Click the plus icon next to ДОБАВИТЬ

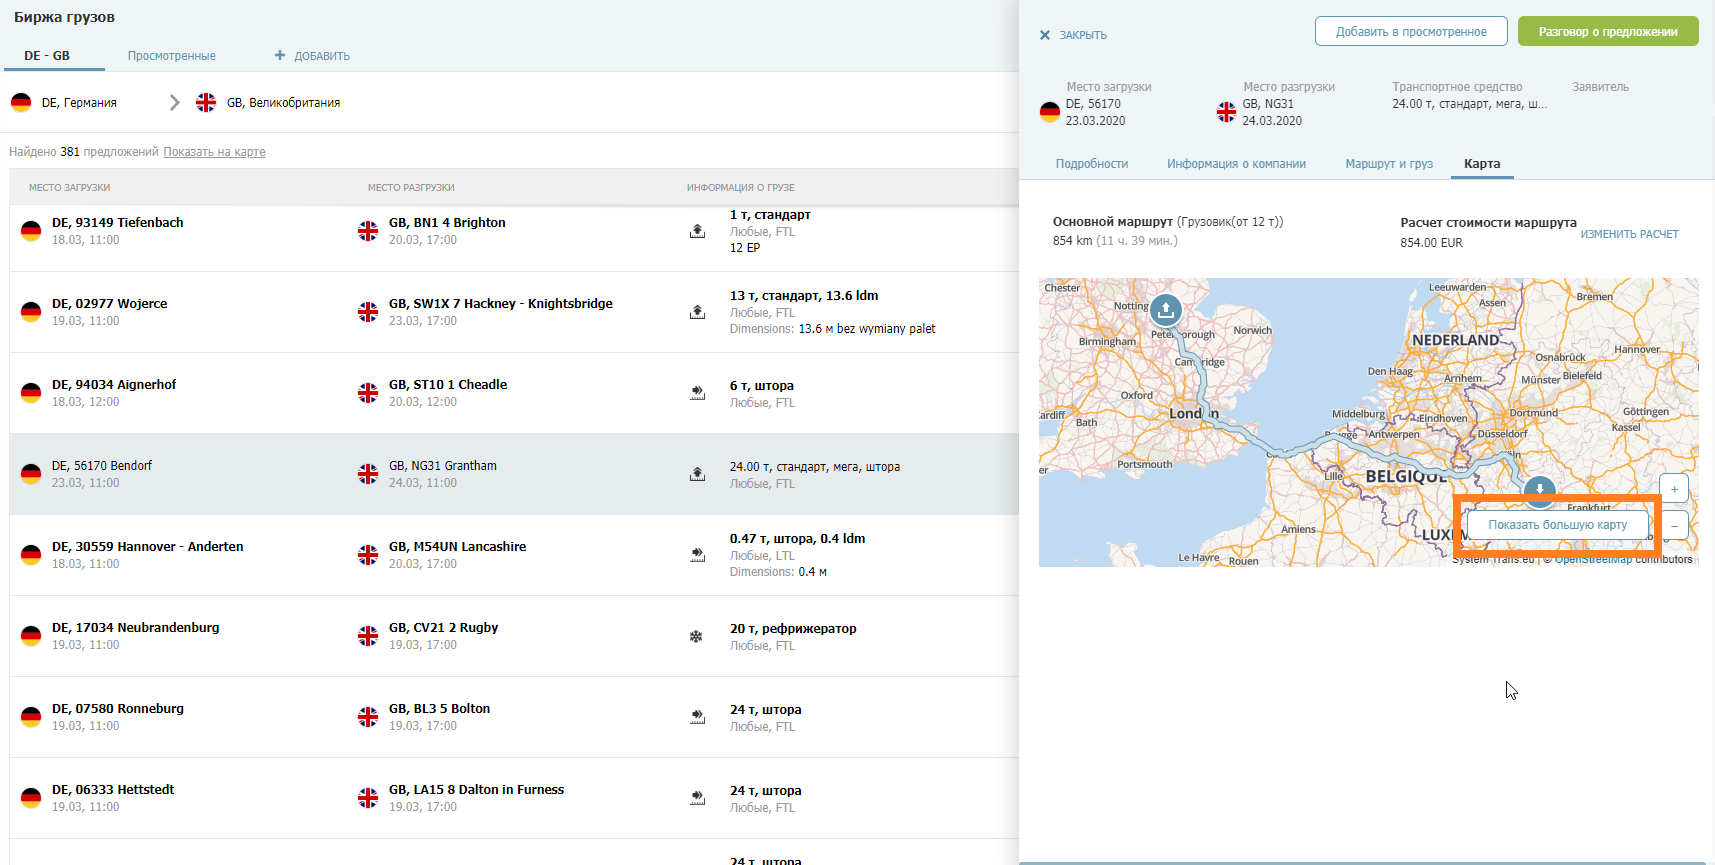(x=280, y=56)
